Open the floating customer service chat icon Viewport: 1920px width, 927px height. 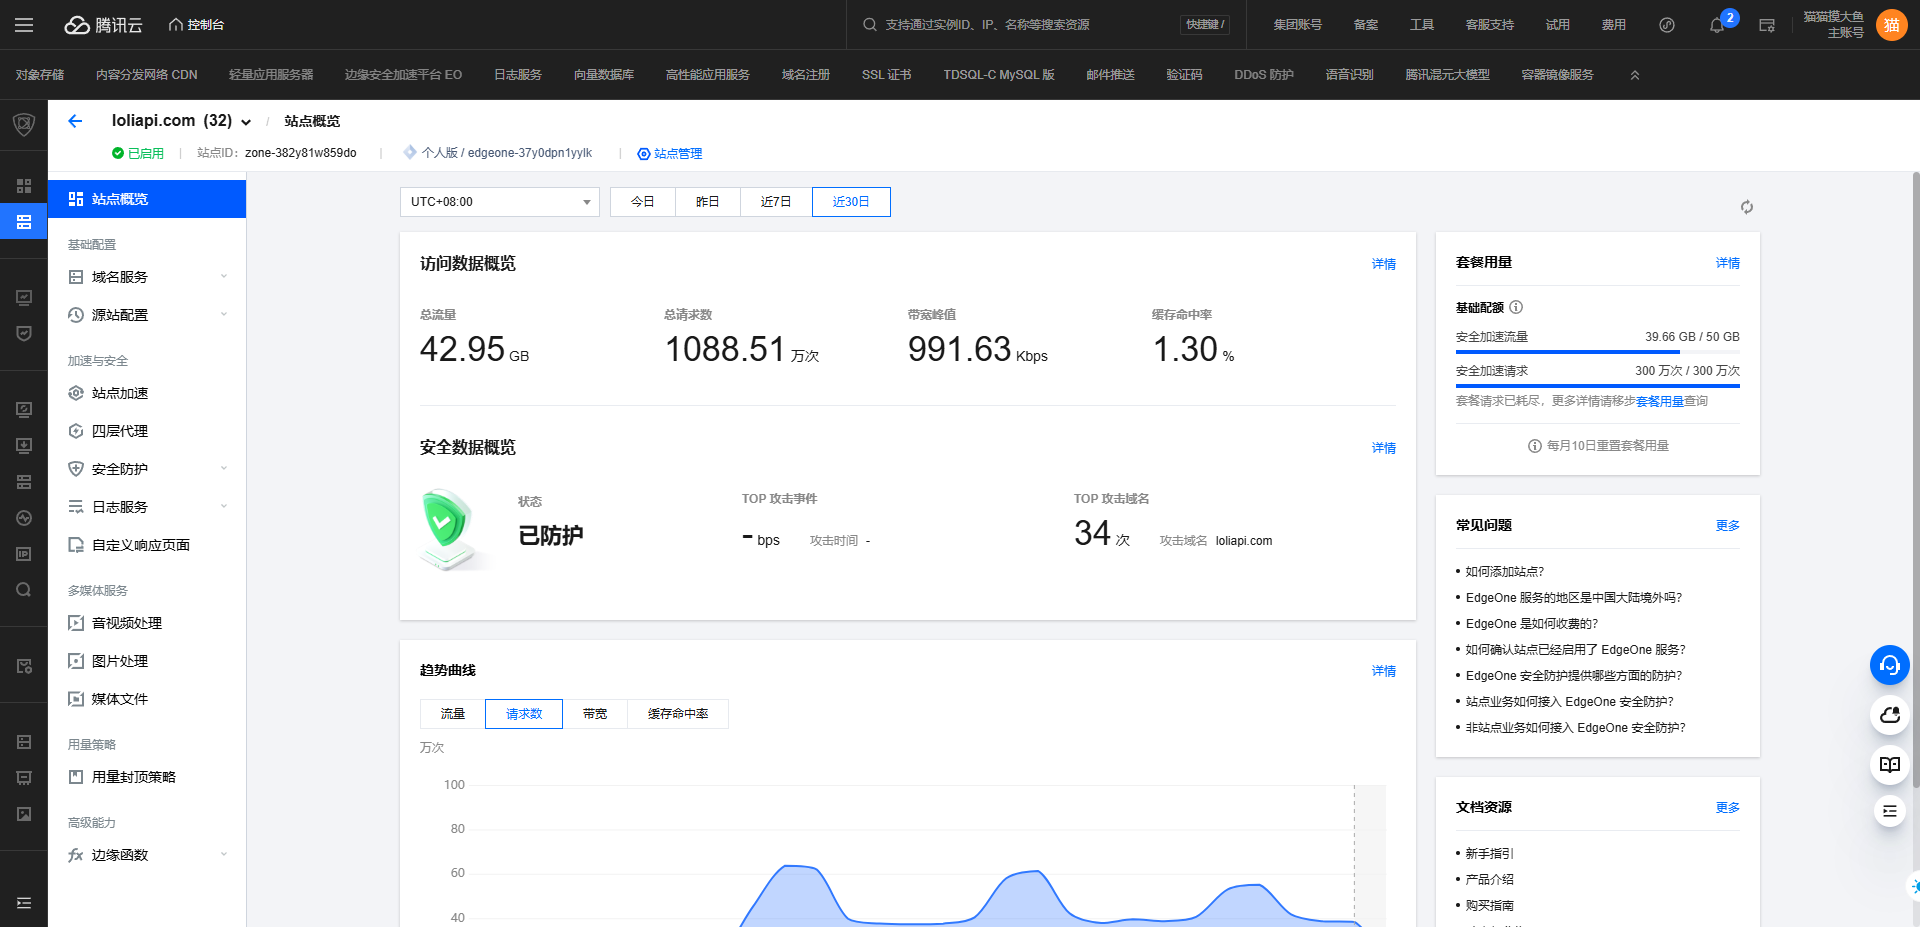1889,665
